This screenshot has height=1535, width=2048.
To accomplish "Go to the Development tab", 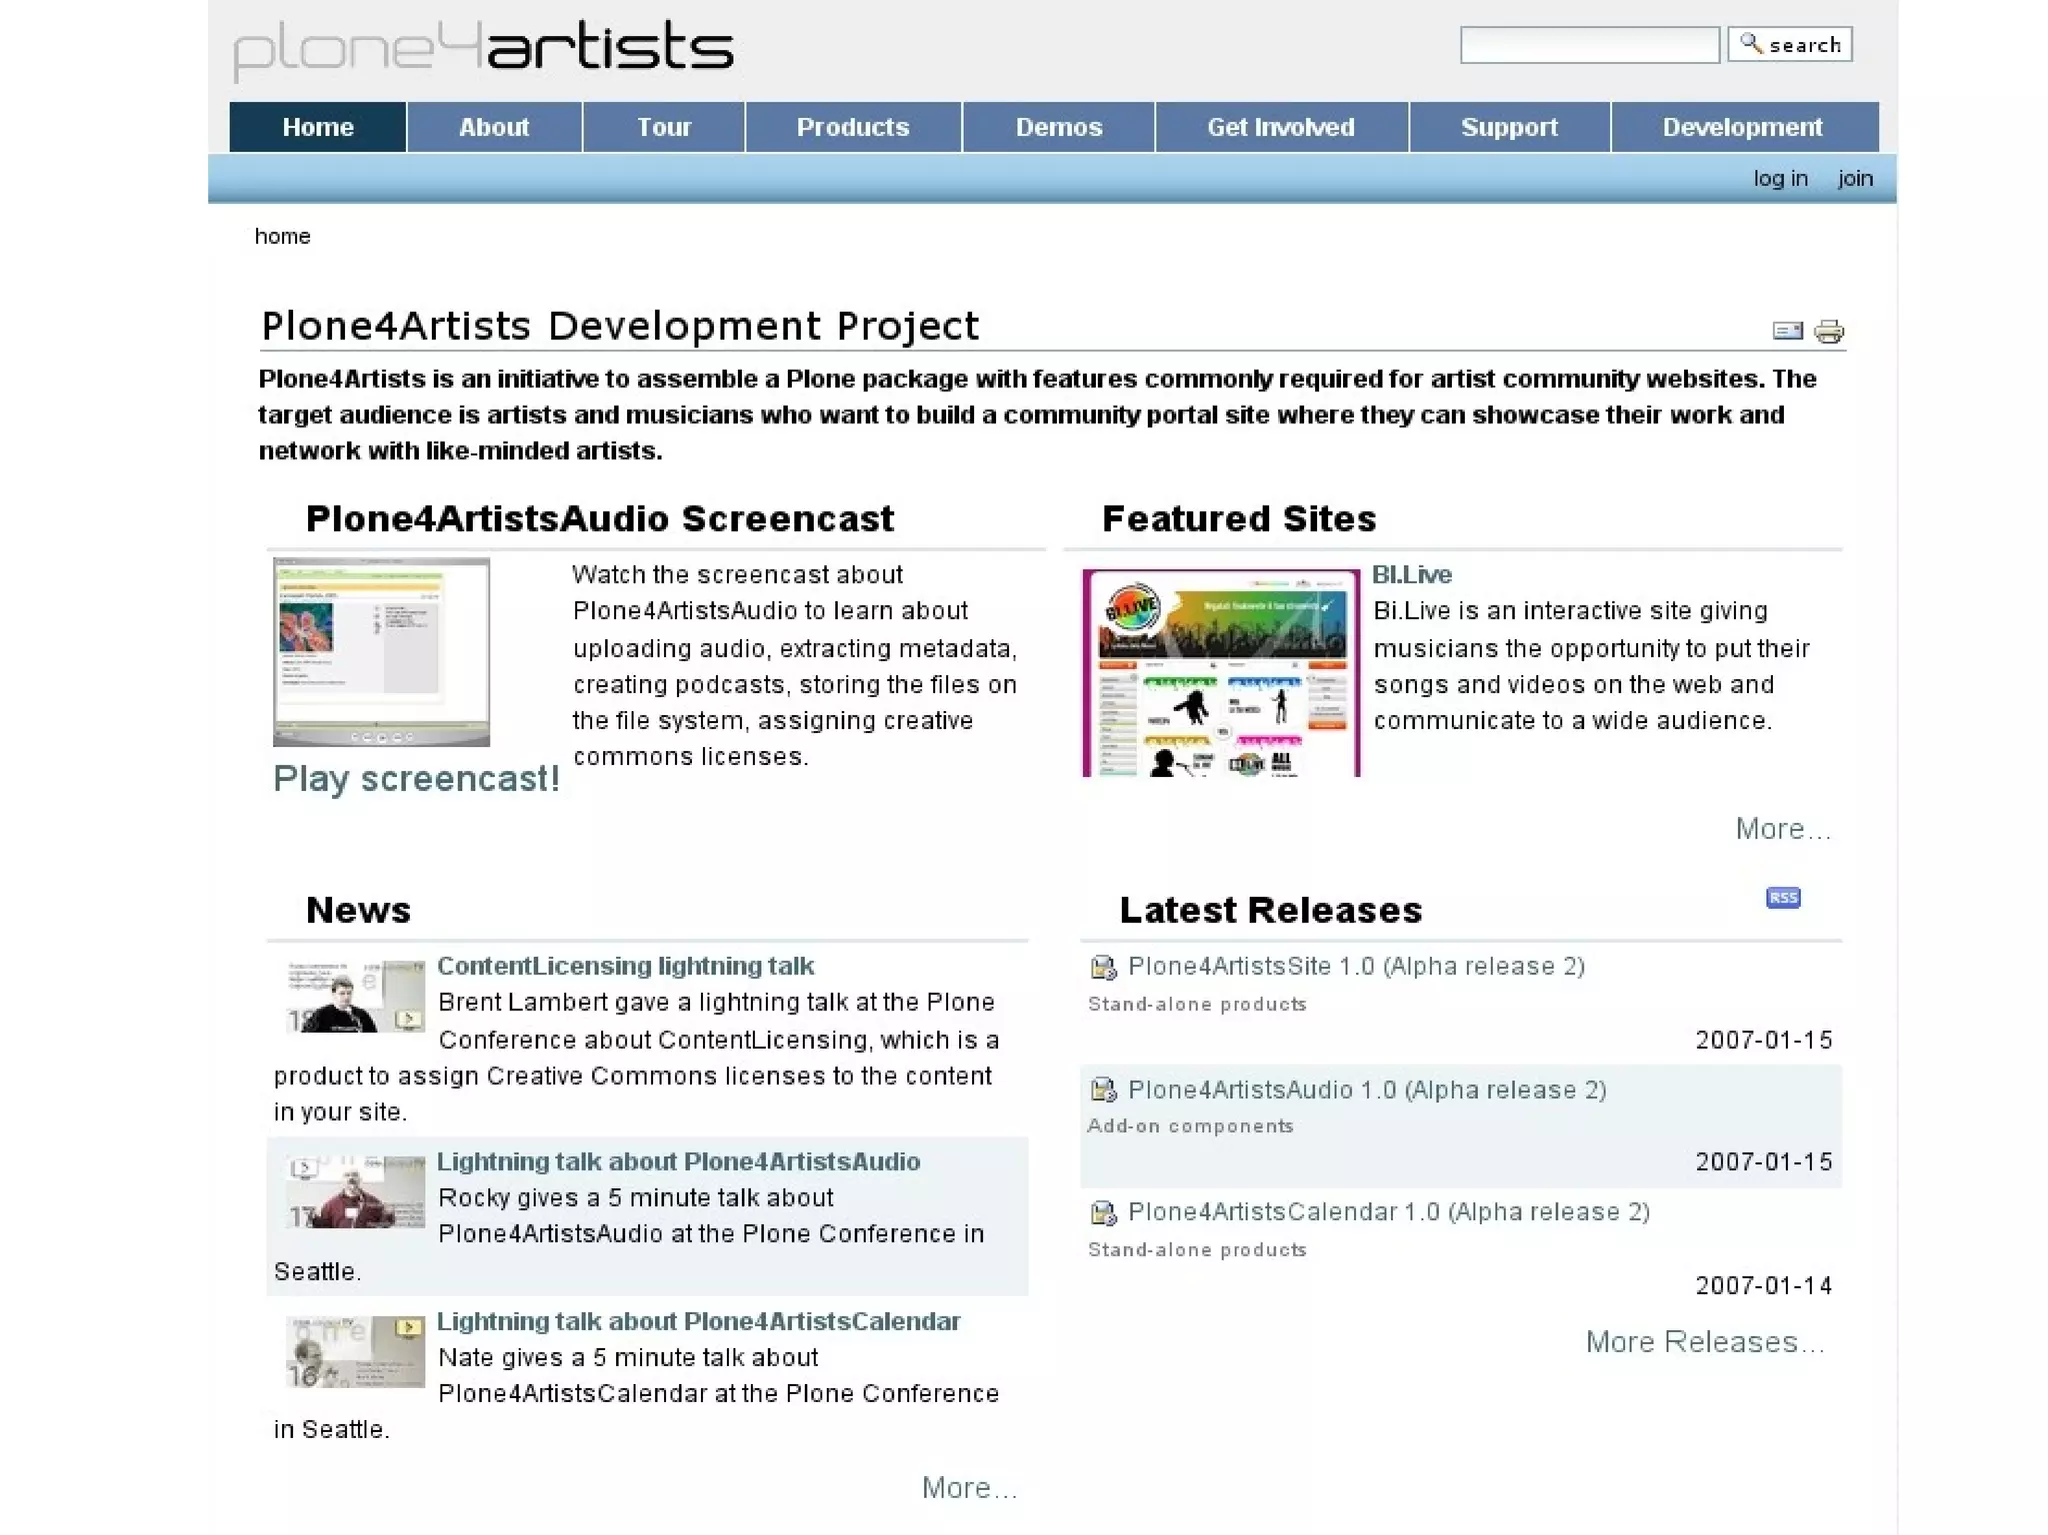I will tap(1742, 127).
